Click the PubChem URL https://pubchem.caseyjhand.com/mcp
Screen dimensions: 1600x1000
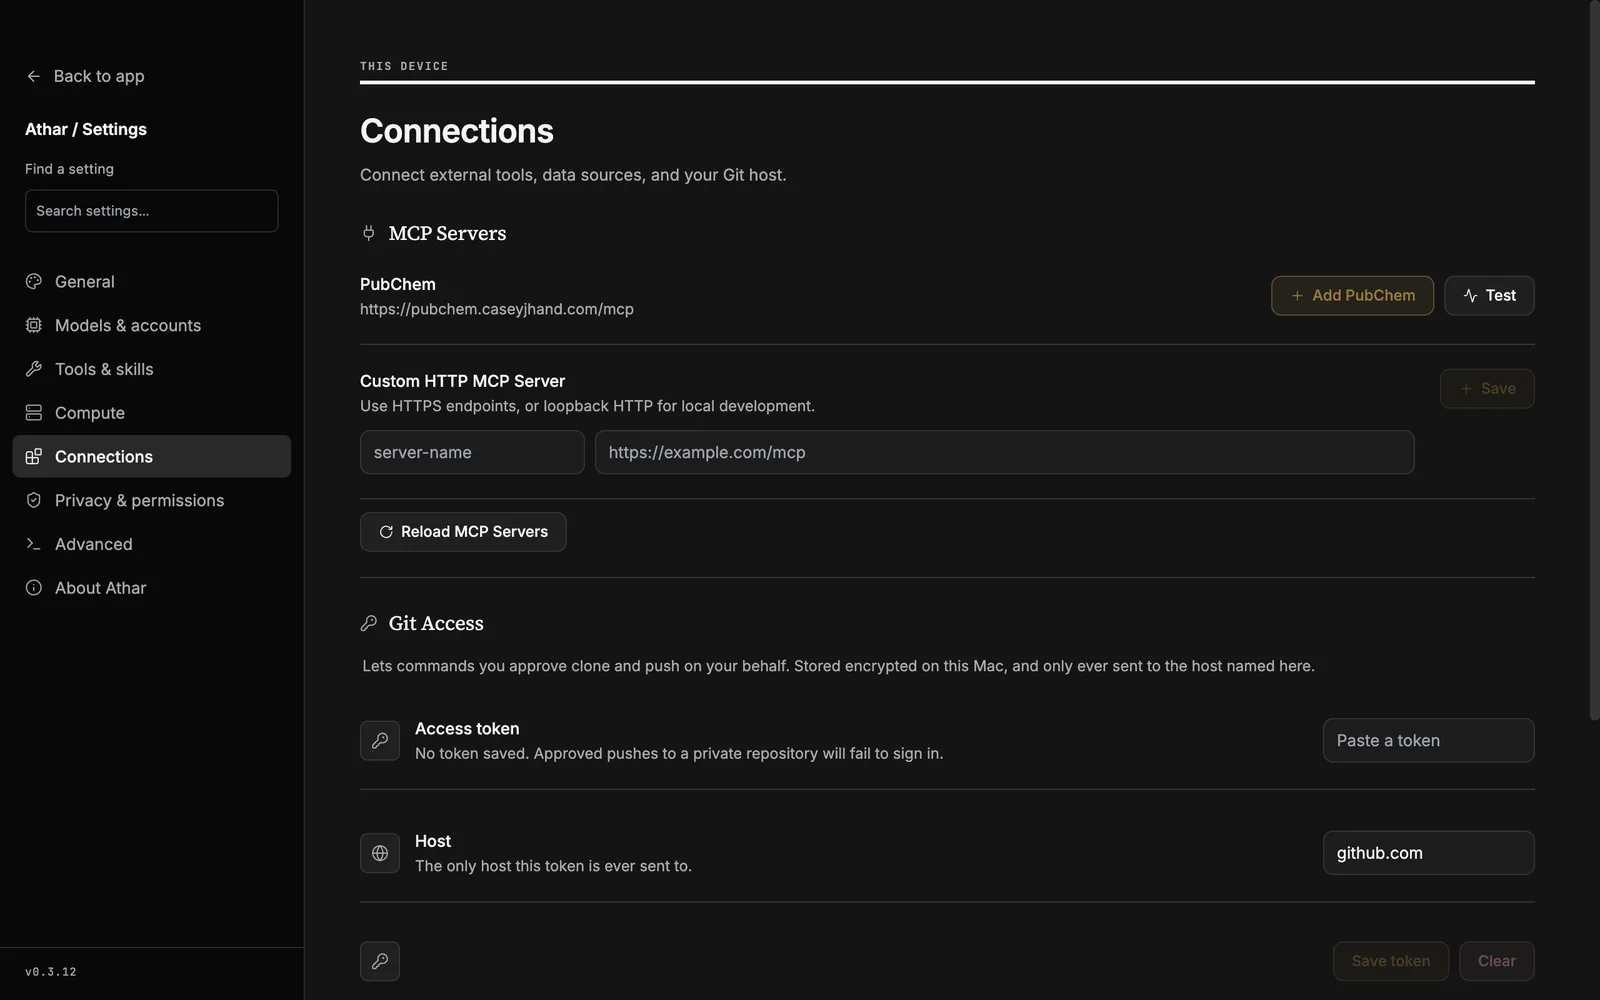pos(497,309)
